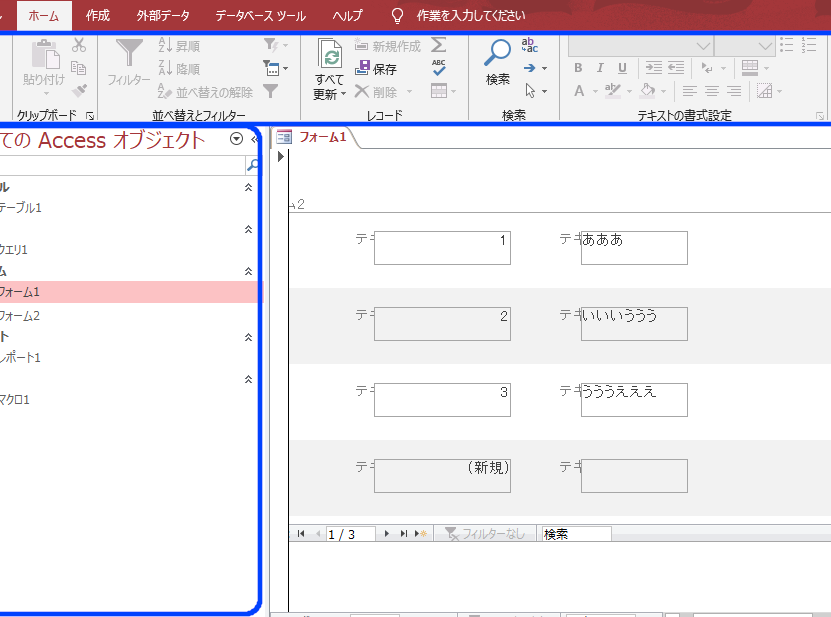Click the 検索 search box in record navigator
This screenshot has width=831, height=617.
coord(574,534)
